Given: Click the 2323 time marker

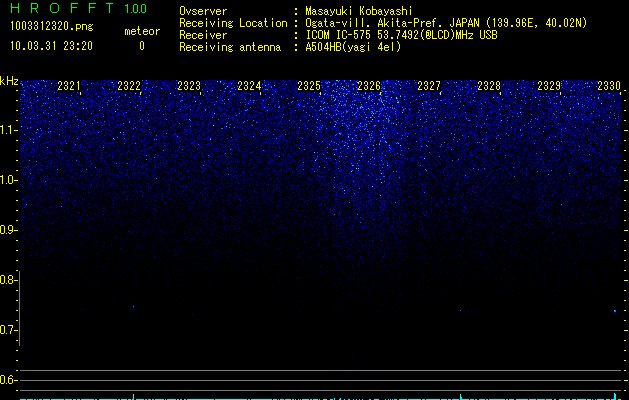Looking at the screenshot, I should [189, 85].
